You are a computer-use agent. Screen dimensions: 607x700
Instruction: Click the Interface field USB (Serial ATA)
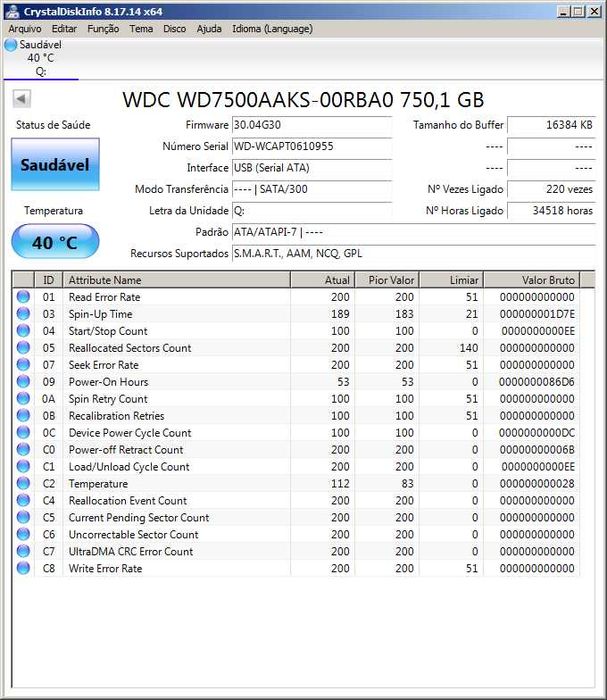tap(312, 168)
